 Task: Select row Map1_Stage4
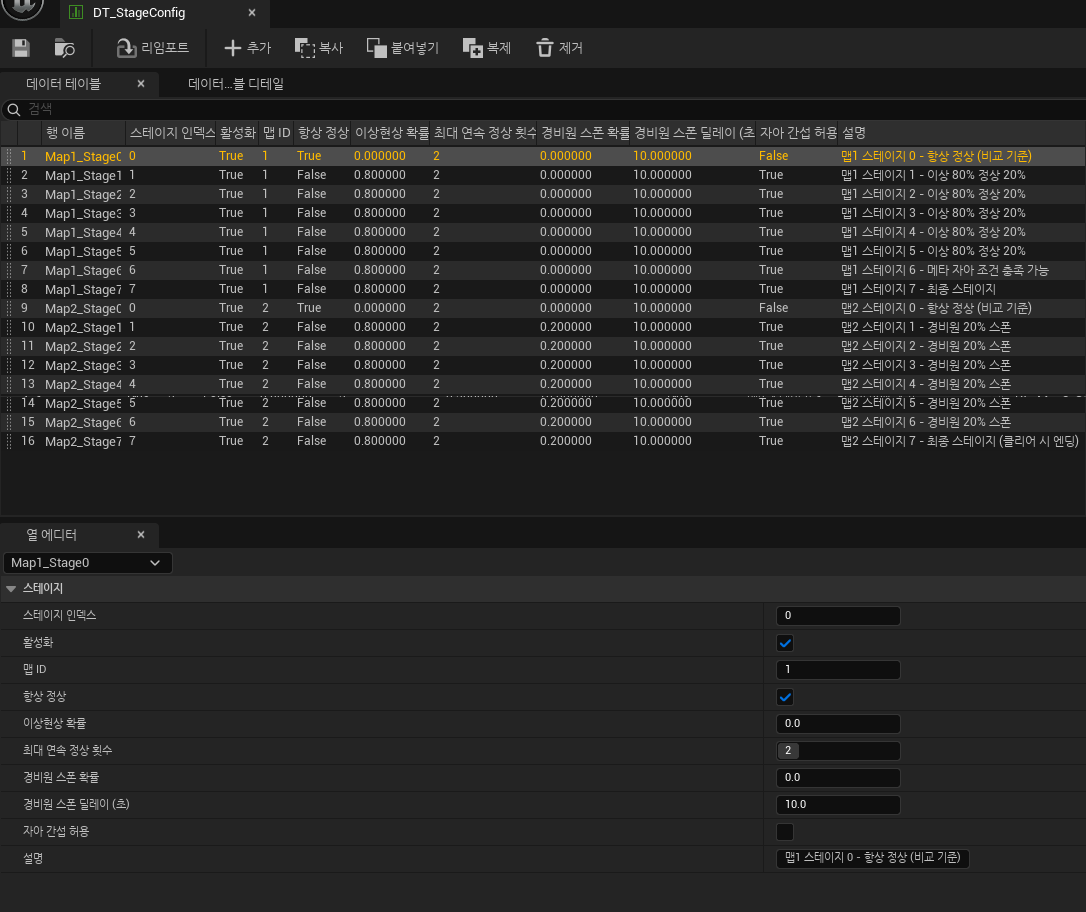tap(543, 232)
